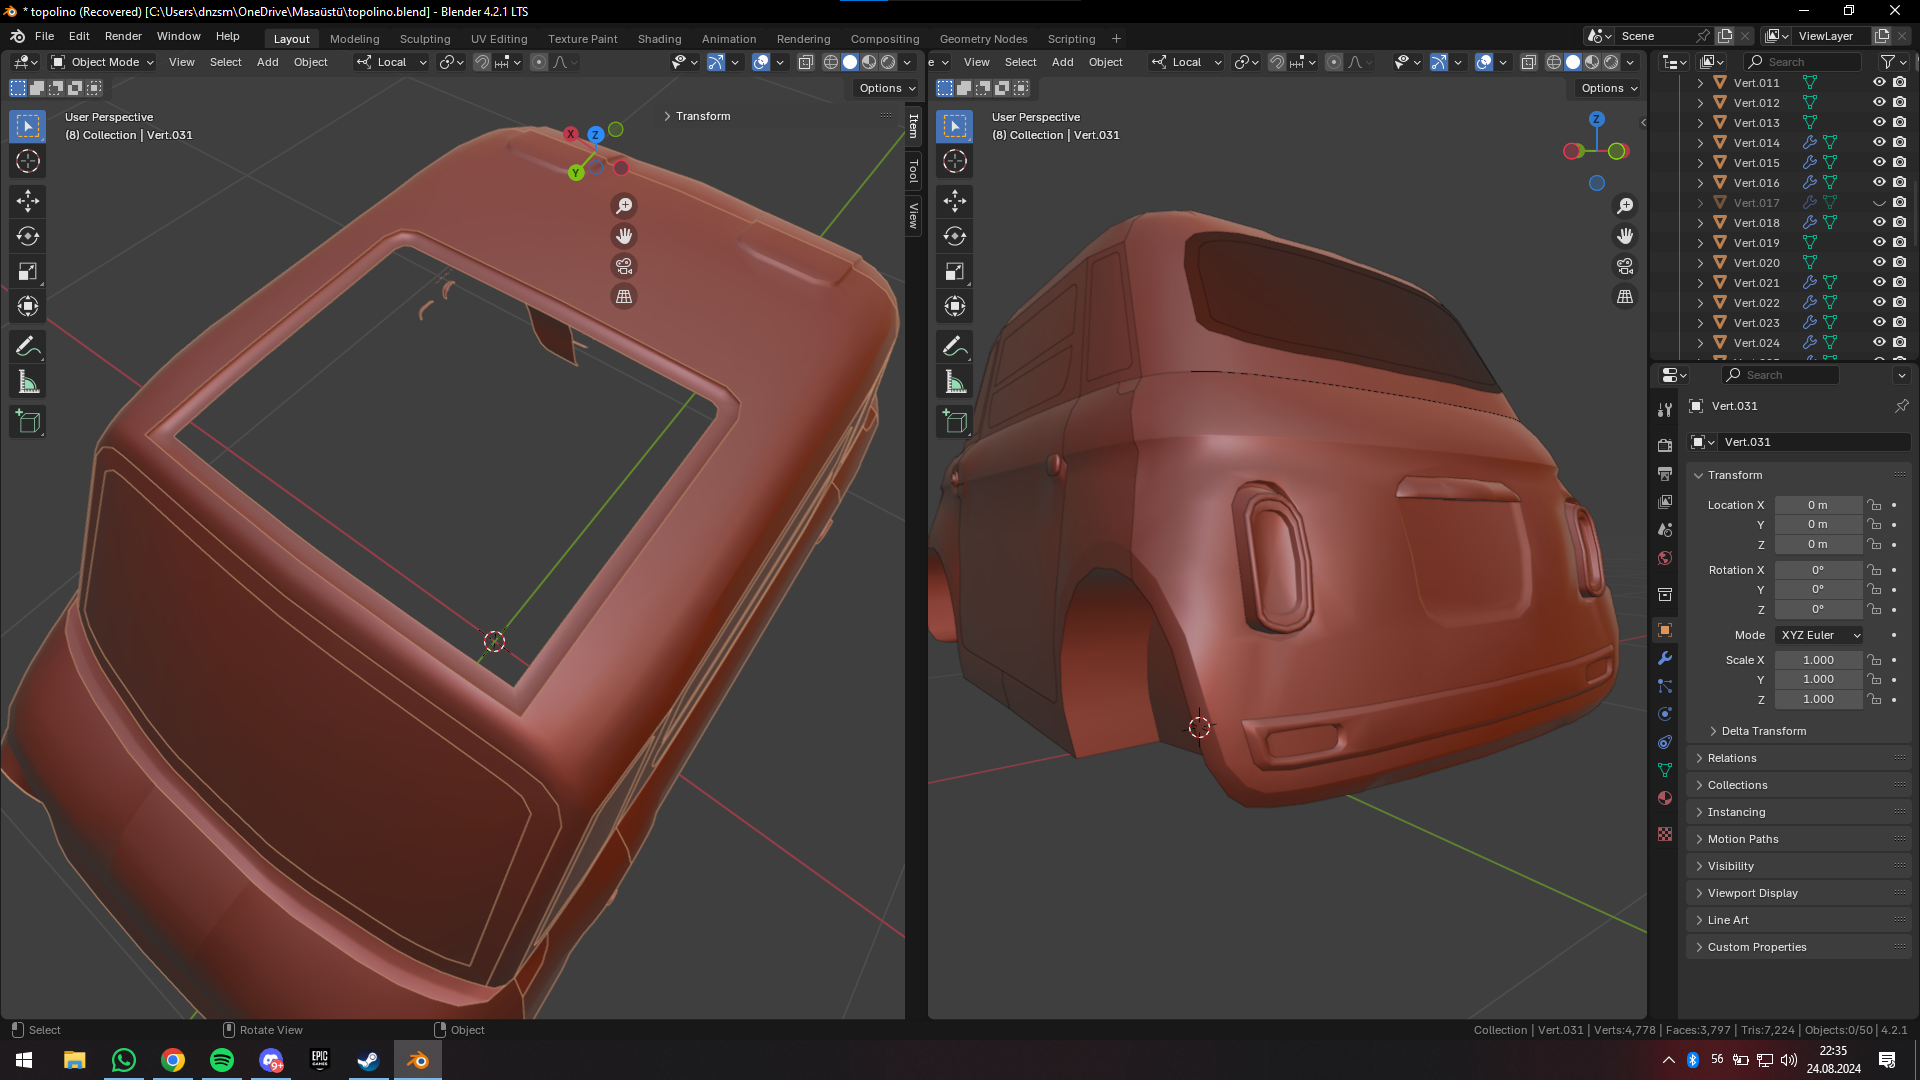Open the Material properties tab
The image size is (1920, 1080).
pyautogui.click(x=1665, y=798)
